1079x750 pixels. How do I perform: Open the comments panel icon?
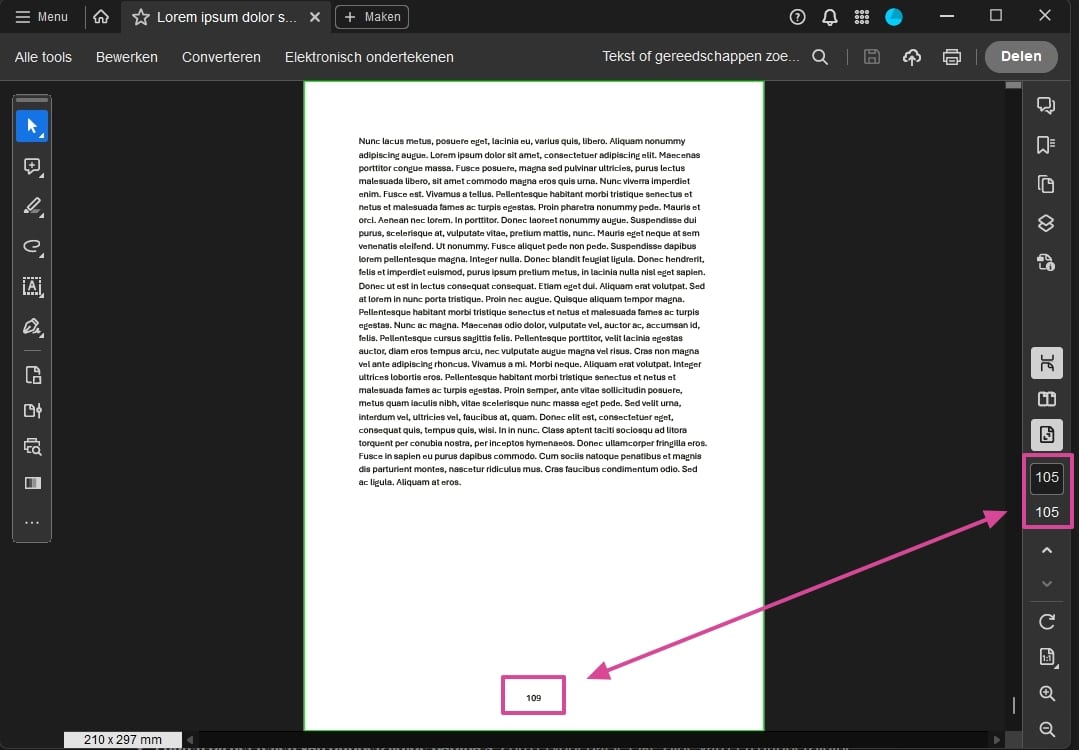[x=1046, y=105]
